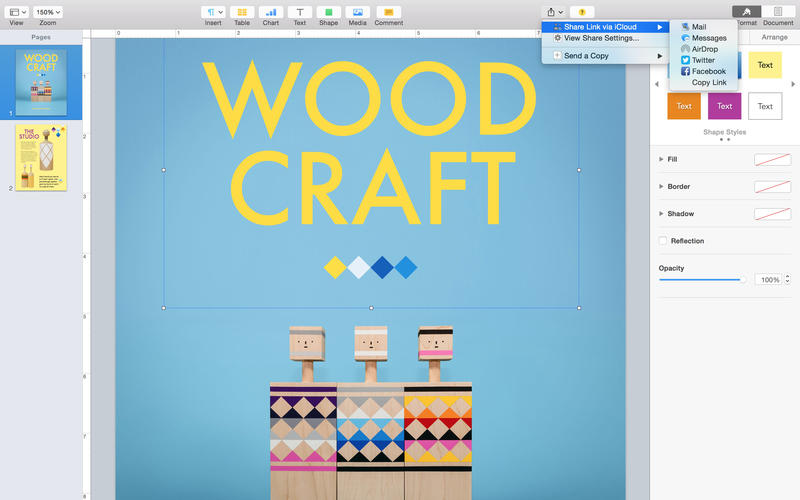Image resolution: width=800 pixels, height=500 pixels.
Task: Select View Share Settings menu item
Action: coord(600,38)
